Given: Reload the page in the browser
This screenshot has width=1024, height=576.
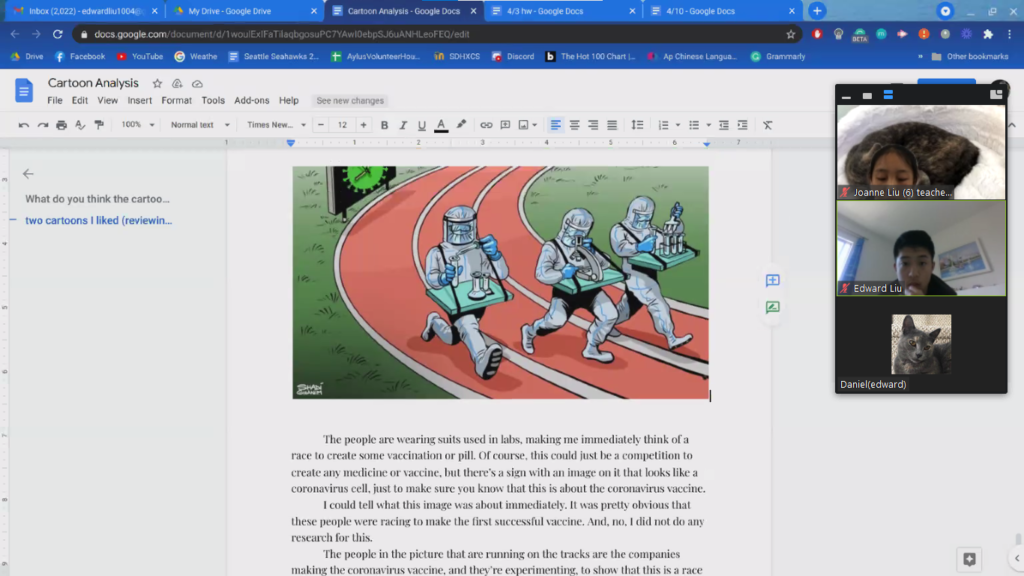Looking at the screenshot, I should [57, 34].
